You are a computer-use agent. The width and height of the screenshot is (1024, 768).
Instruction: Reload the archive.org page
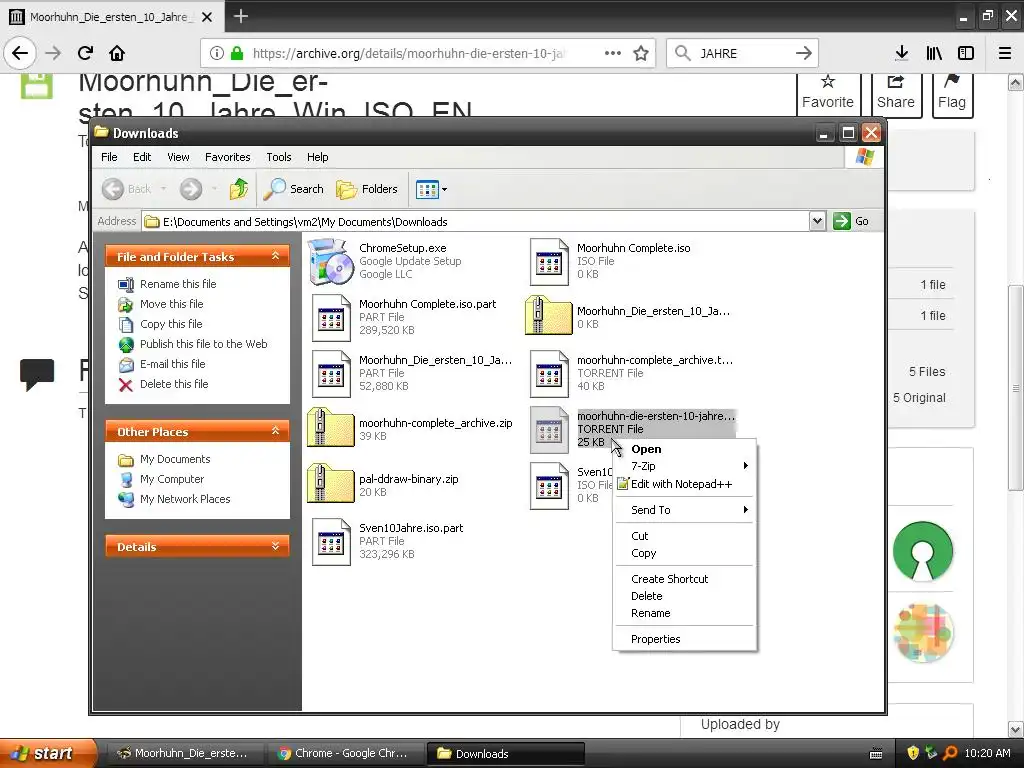coord(85,53)
